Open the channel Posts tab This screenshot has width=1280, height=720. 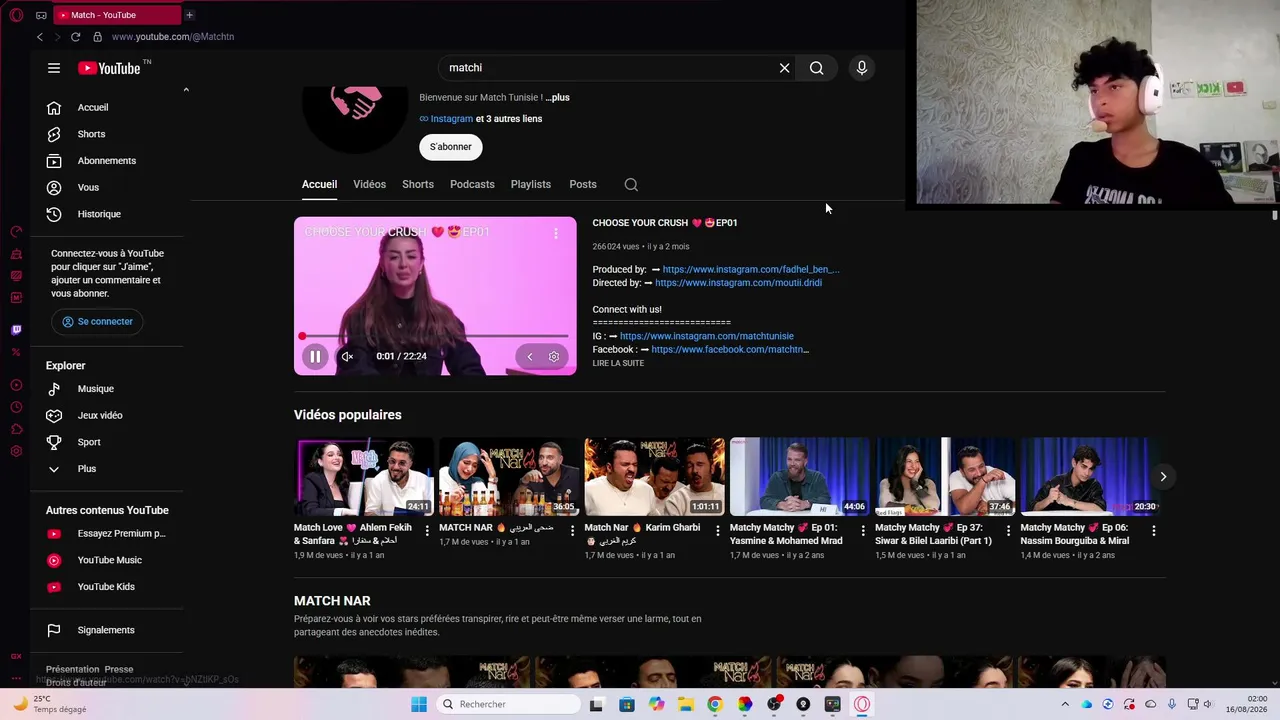[x=583, y=185]
